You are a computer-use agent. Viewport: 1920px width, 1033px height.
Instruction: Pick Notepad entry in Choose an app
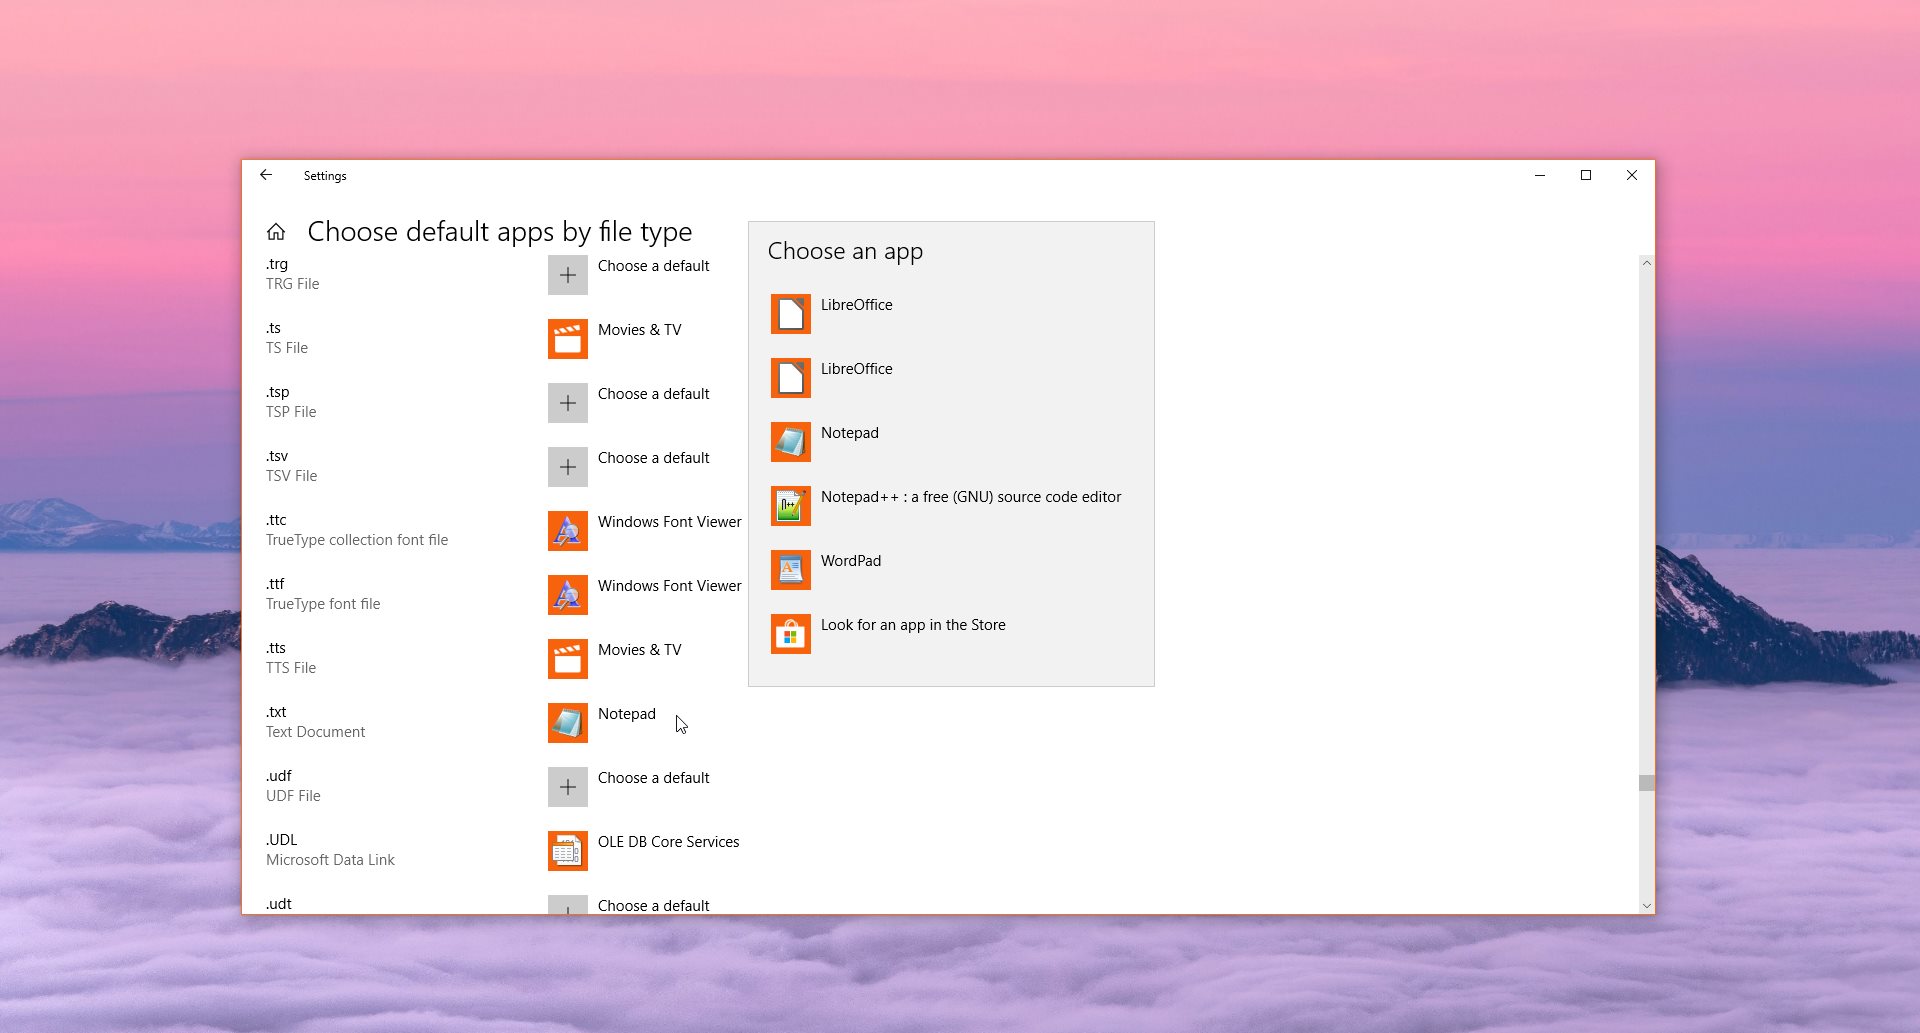click(849, 433)
